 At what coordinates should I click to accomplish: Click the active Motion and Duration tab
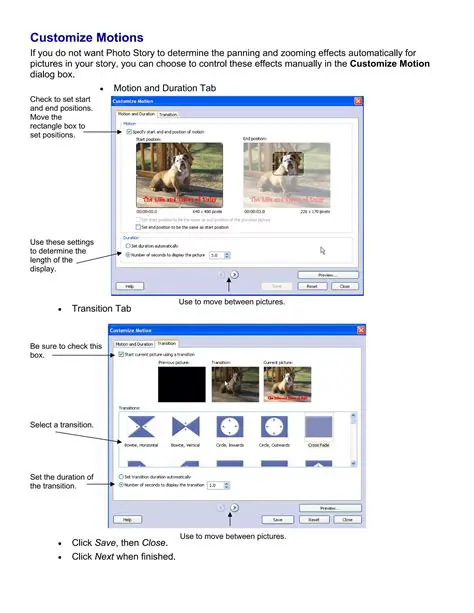pyautogui.click(x=136, y=114)
